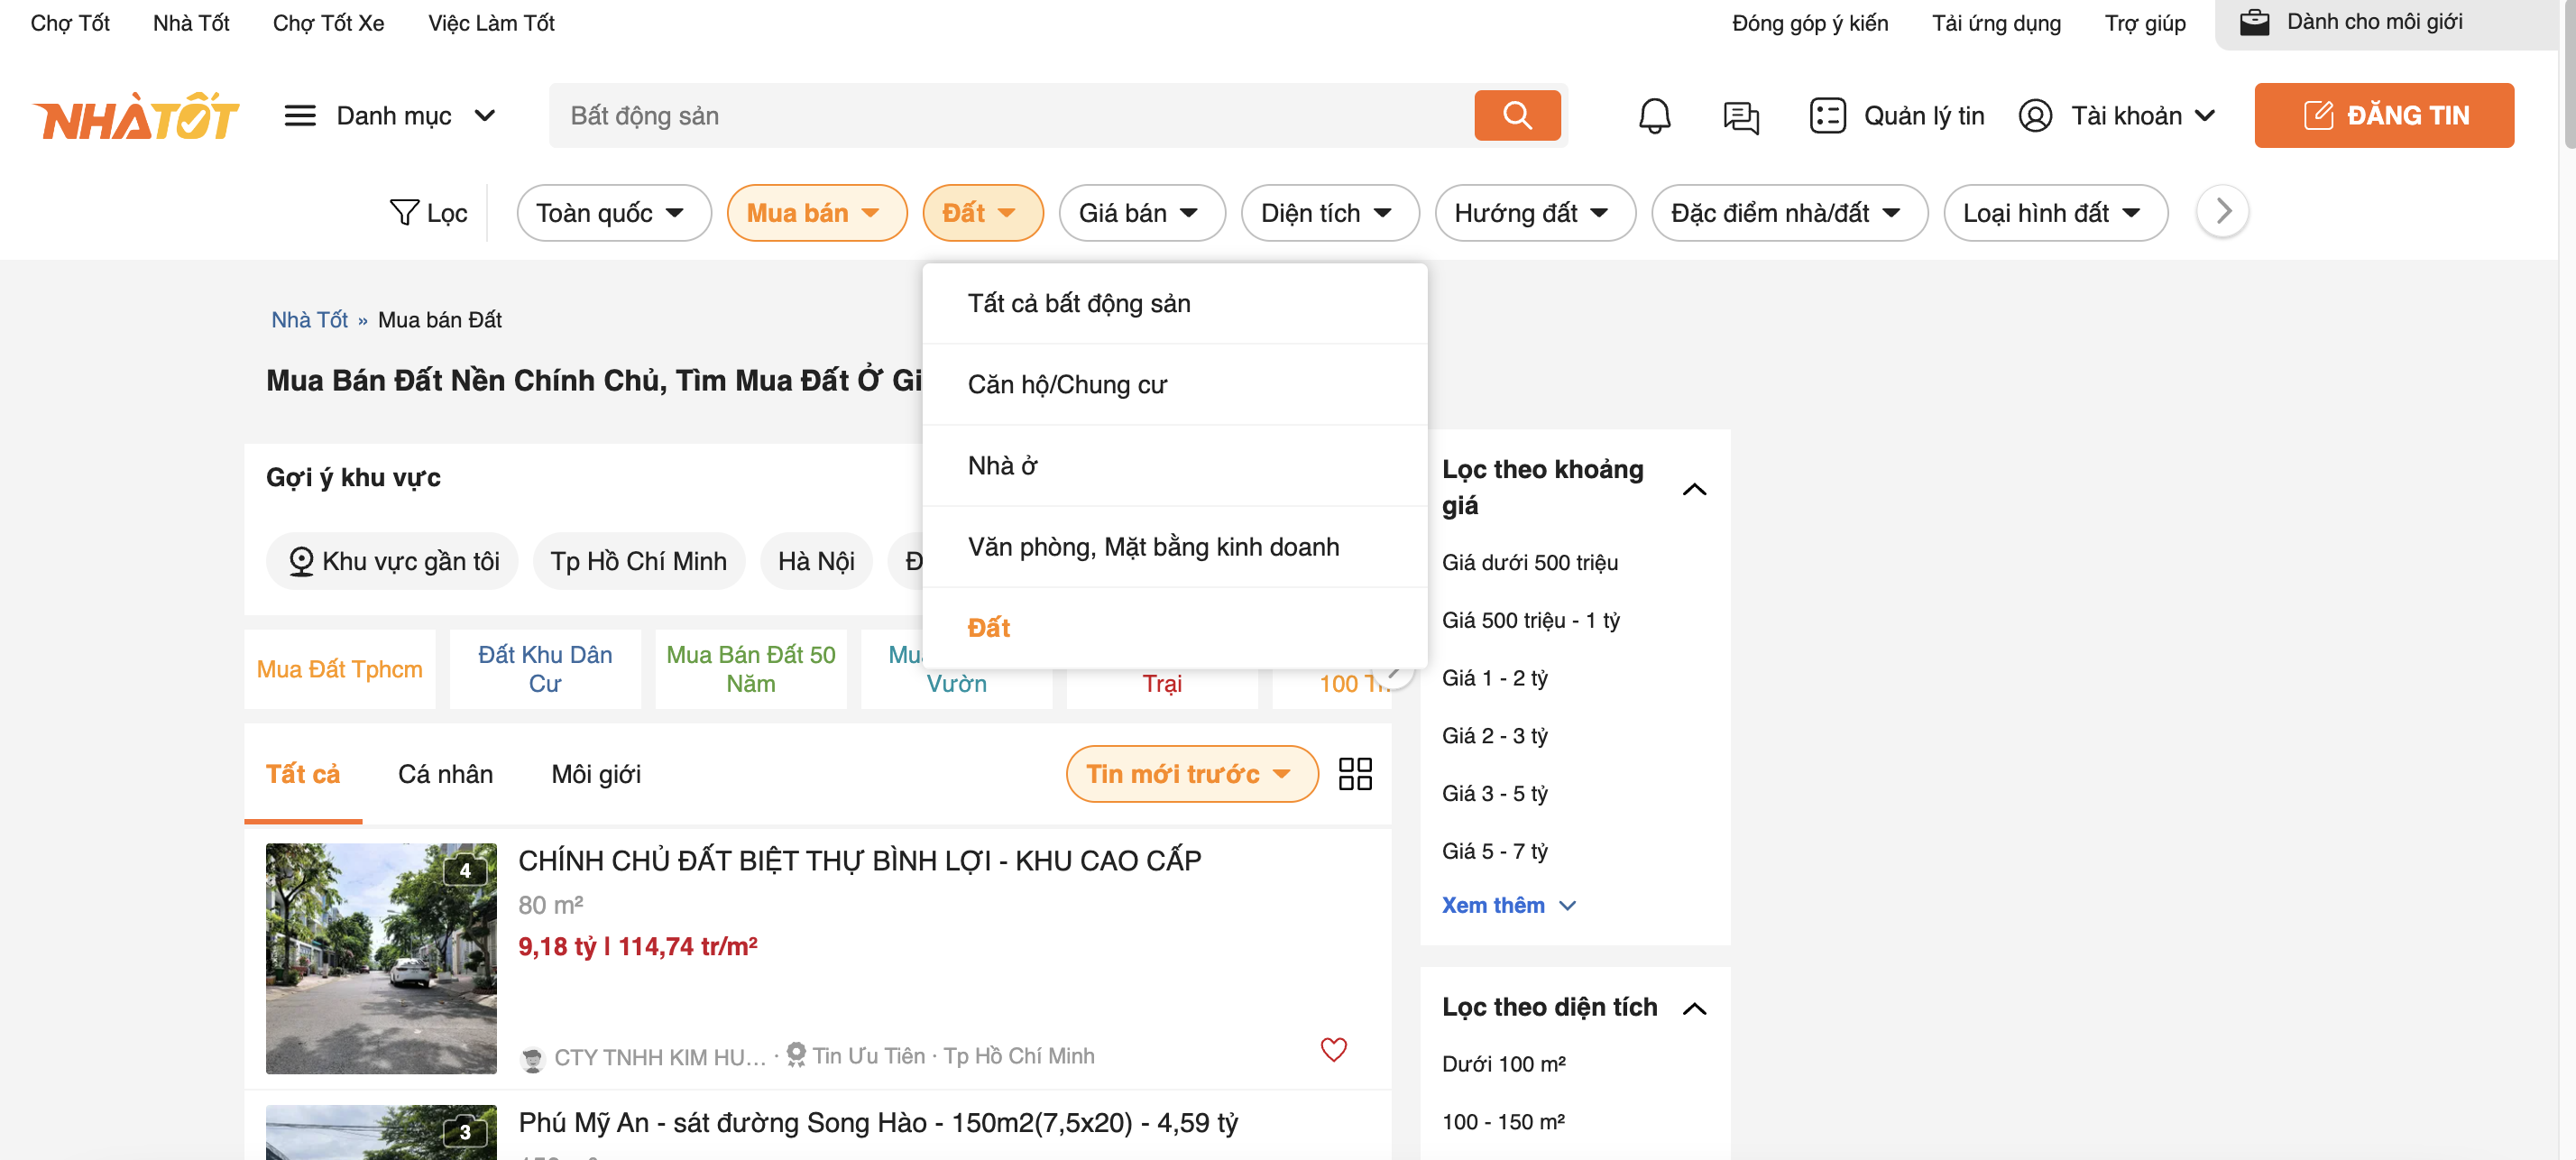The width and height of the screenshot is (2576, 1160).
Task: Collapse Lọc theo khoảng giá section
Action: click(x=1694, y=489)
